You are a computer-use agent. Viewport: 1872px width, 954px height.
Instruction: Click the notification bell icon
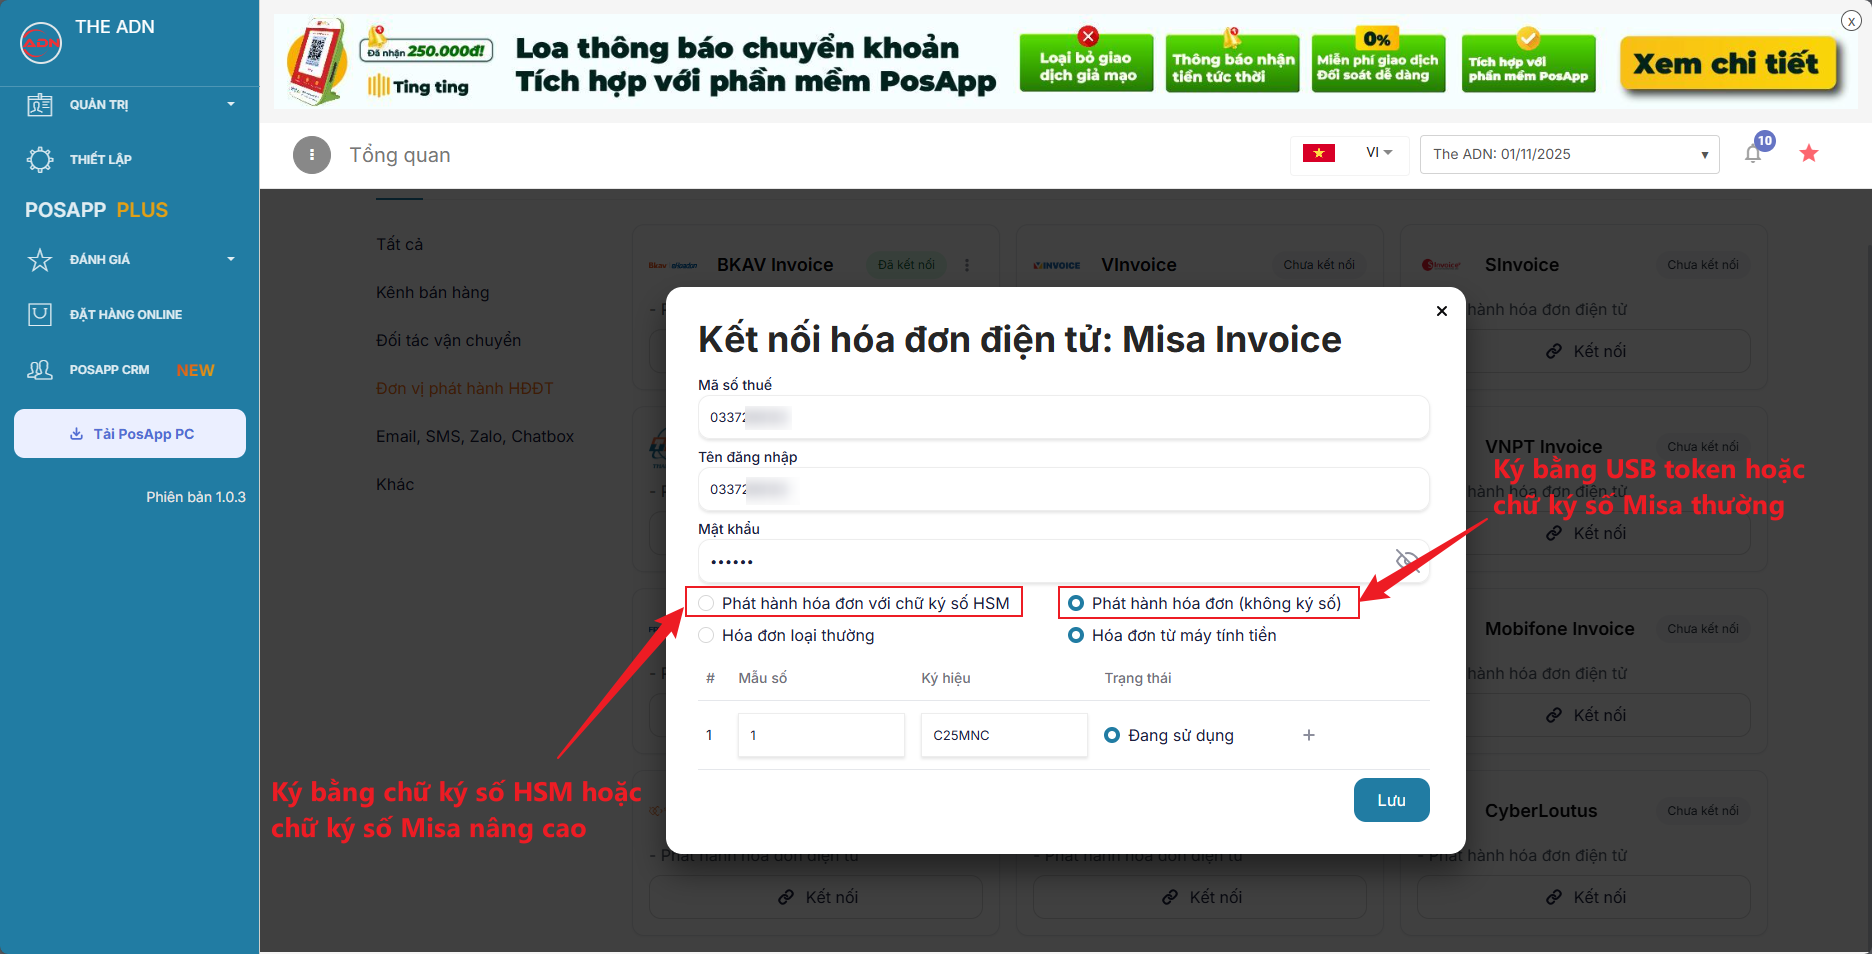(1753, 154)
